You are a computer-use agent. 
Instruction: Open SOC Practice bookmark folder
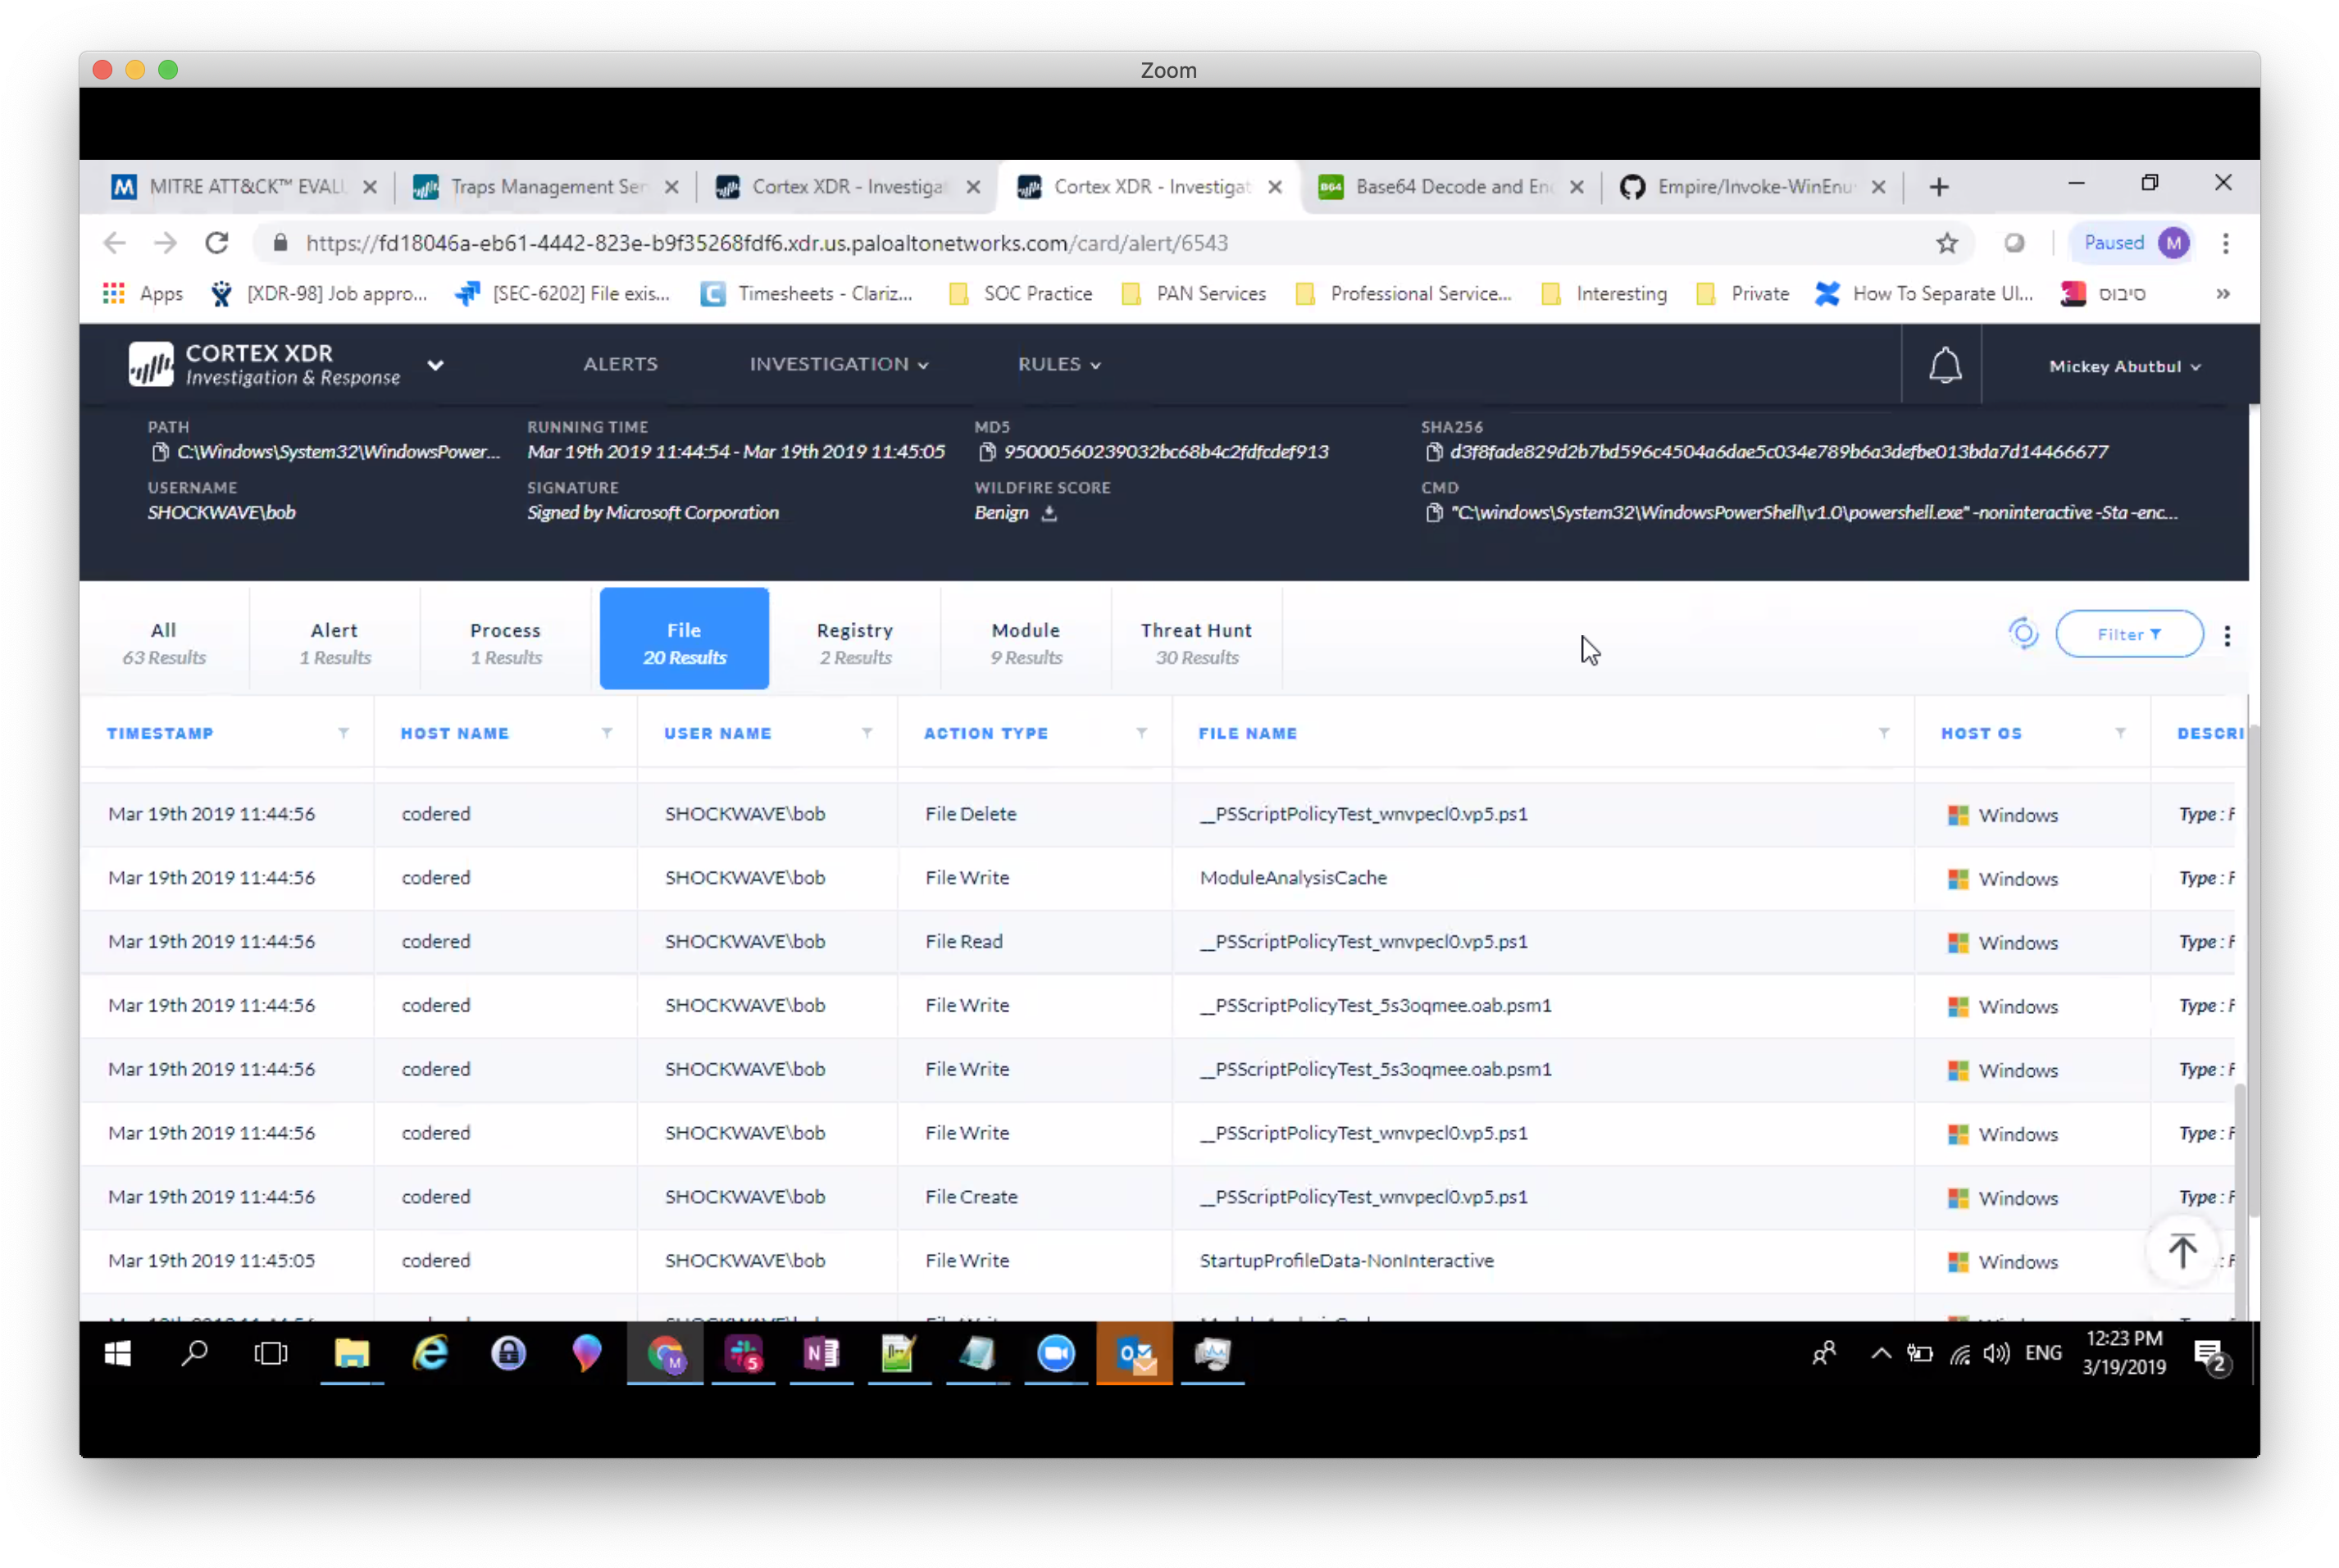(1020, 293)
